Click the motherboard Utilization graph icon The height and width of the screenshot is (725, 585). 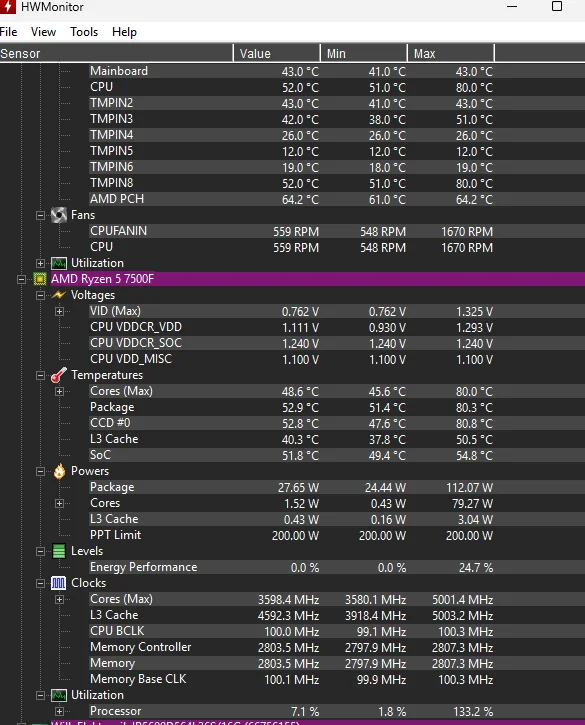coord(59,263)
